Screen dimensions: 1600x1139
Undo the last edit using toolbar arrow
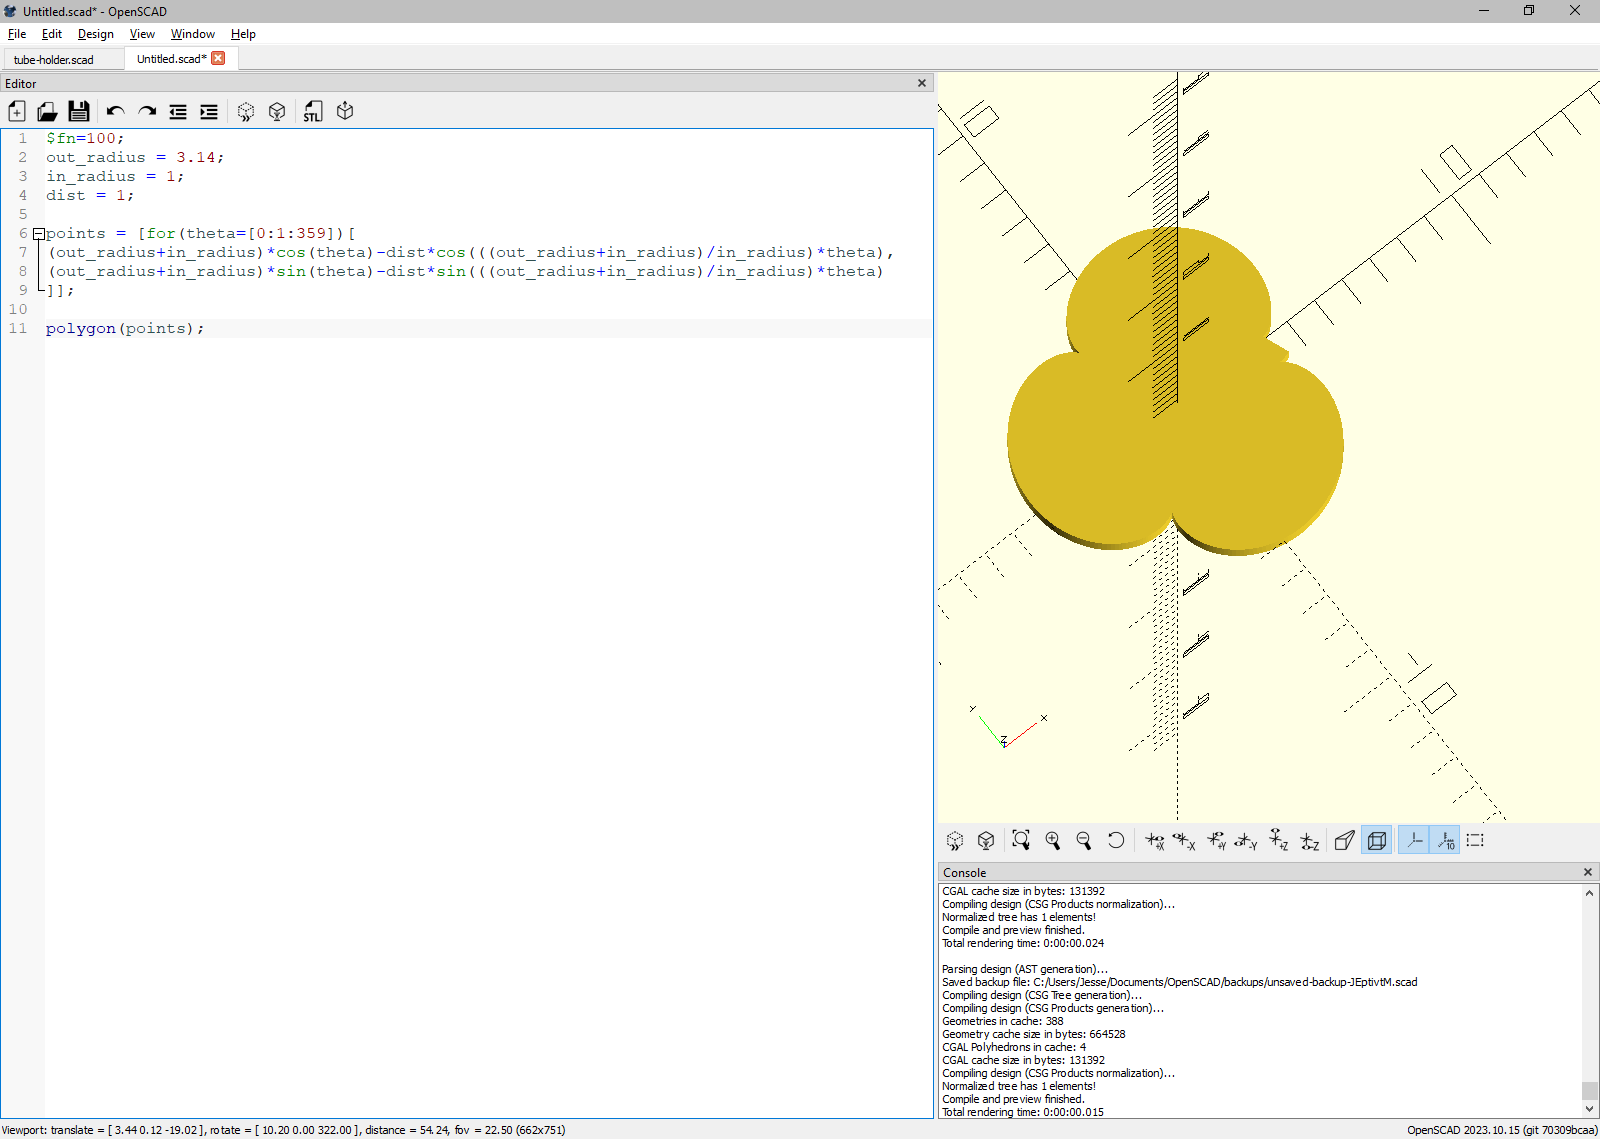click(116, 111)
